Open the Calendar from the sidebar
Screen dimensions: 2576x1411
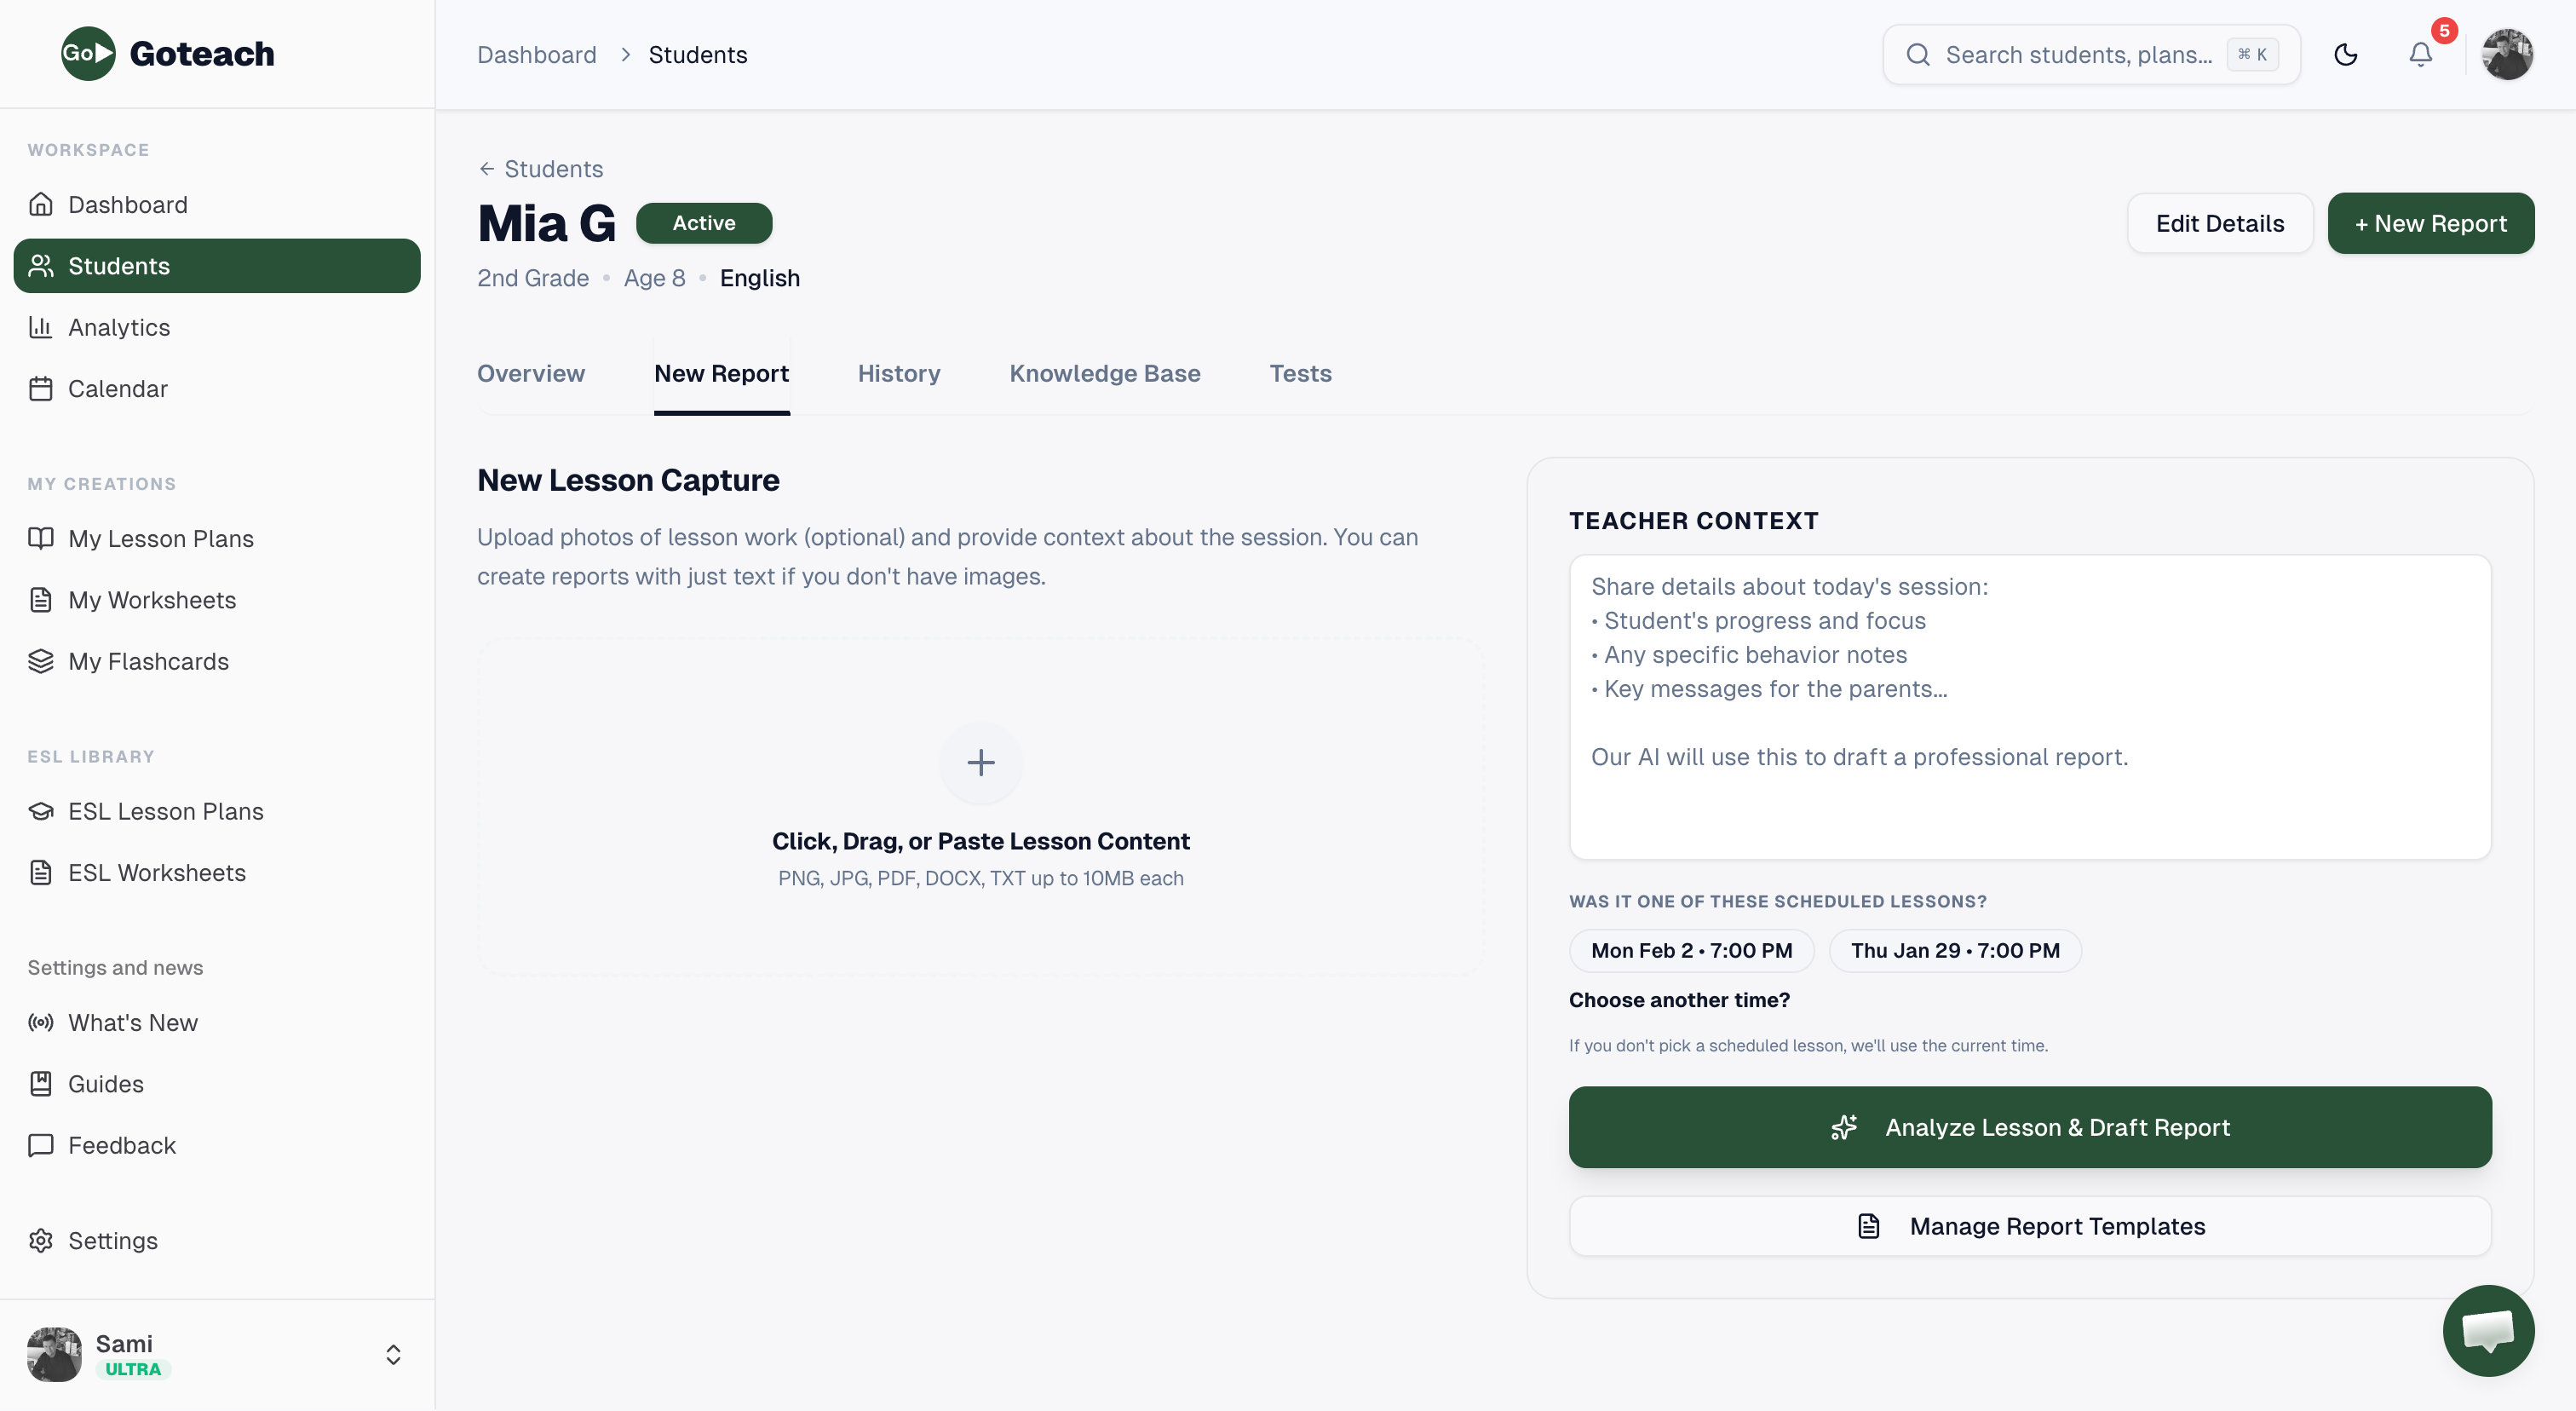(118, 388)
